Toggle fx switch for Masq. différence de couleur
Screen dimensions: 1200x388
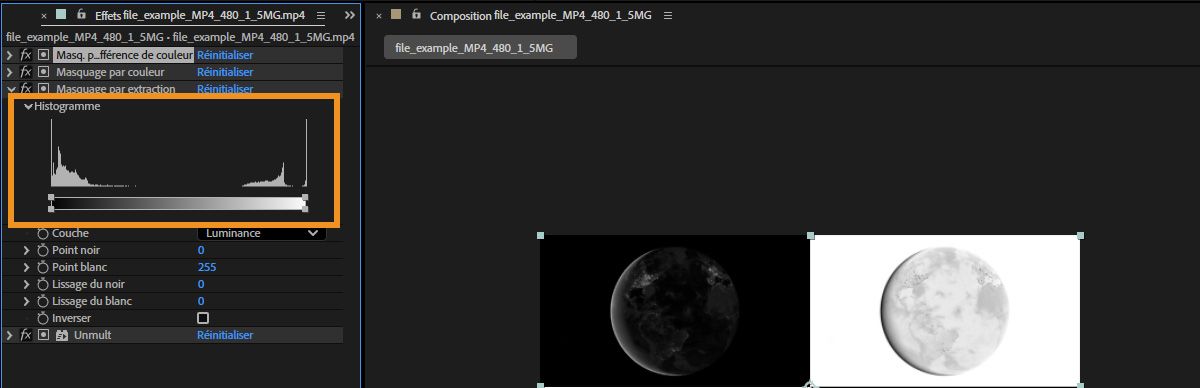click(26, 55)
